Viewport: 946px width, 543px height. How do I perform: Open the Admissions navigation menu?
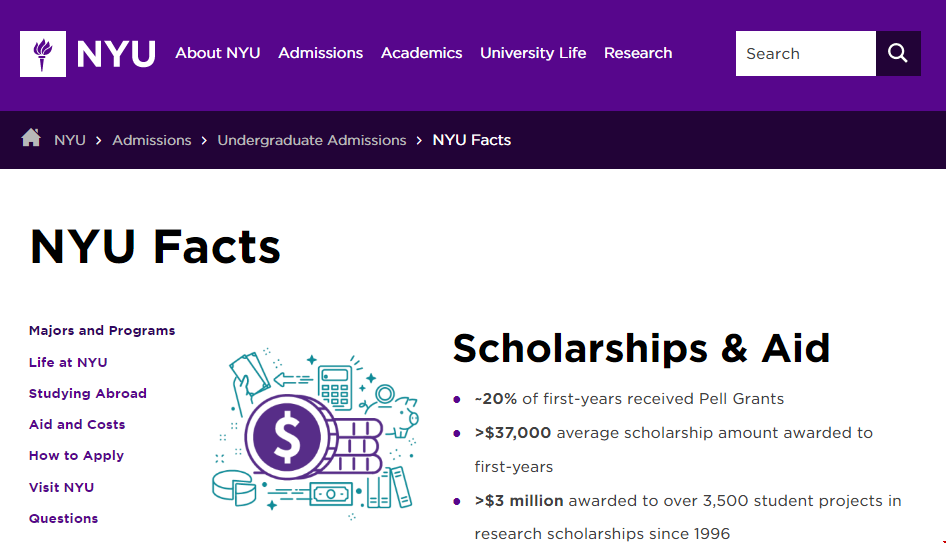320,53
